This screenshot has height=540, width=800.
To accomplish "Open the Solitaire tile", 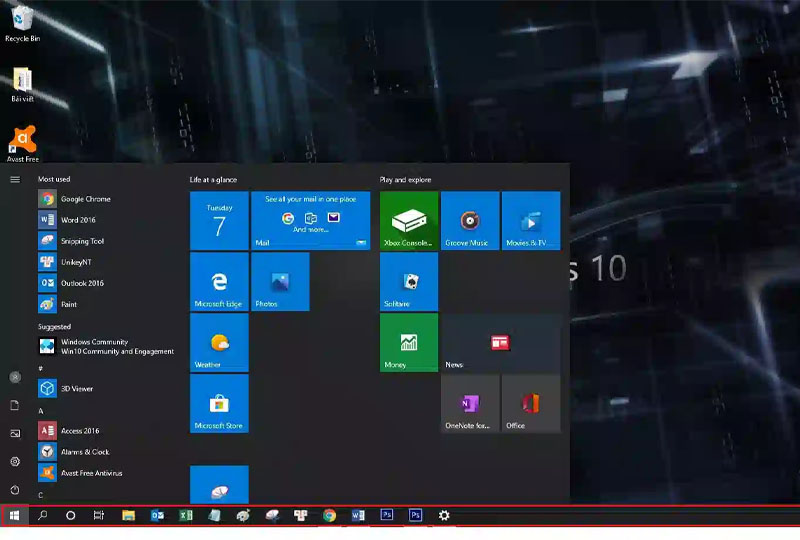I will (409, 281).
